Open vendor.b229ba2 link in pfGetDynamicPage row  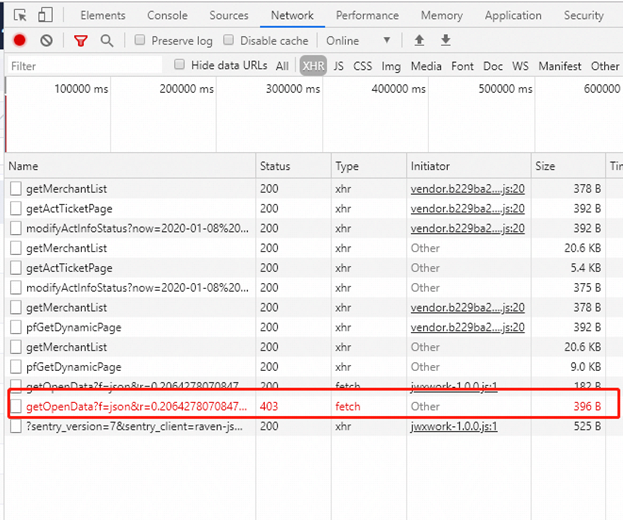click(x=467, y=327)
